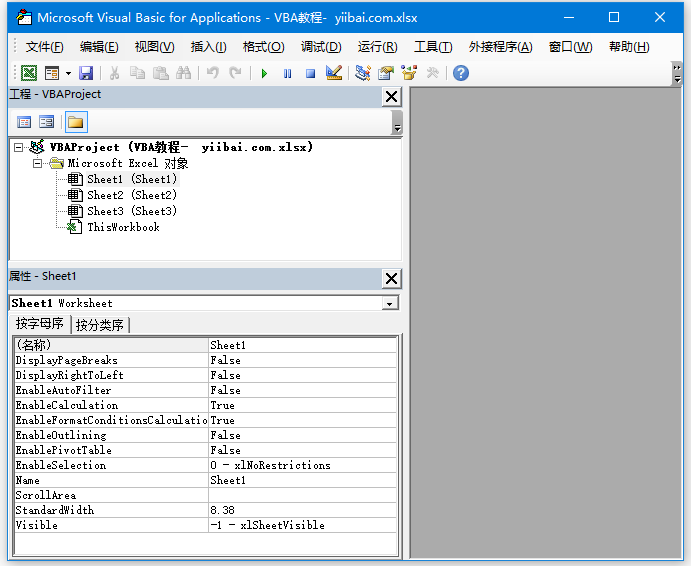The width and height of the screenshot is (691, 566).
Task: Click the Copy icon in the toolbar
Action: 137,73
